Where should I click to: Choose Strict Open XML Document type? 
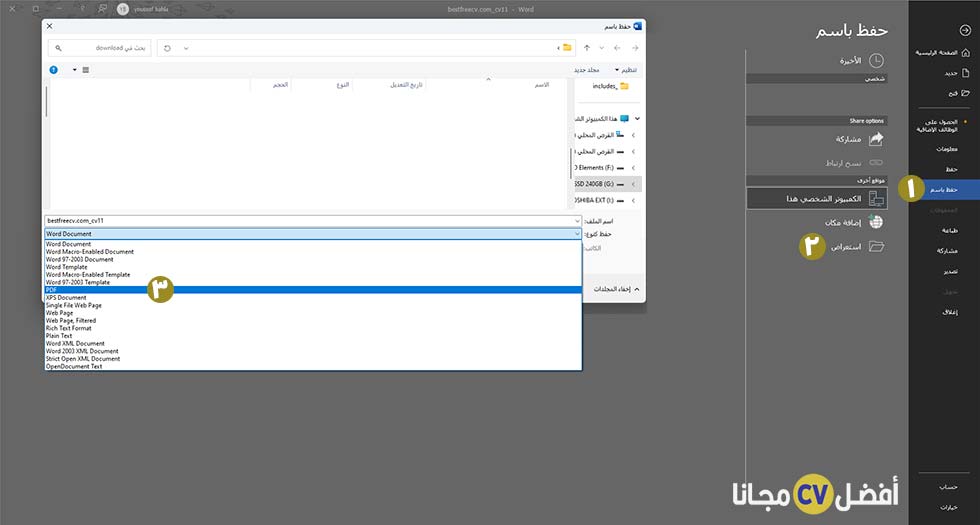[x=313, y=359]
